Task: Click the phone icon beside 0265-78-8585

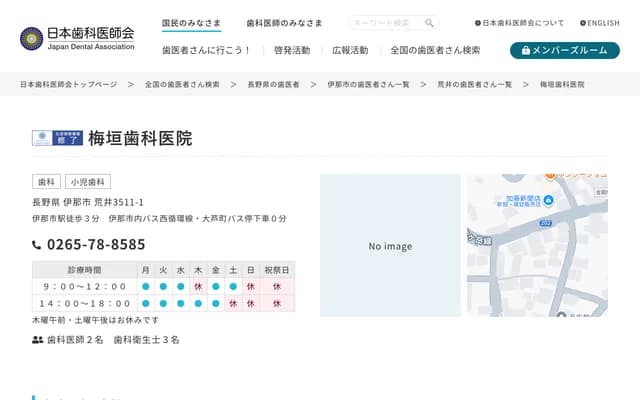Action: [x=37, y=245]
